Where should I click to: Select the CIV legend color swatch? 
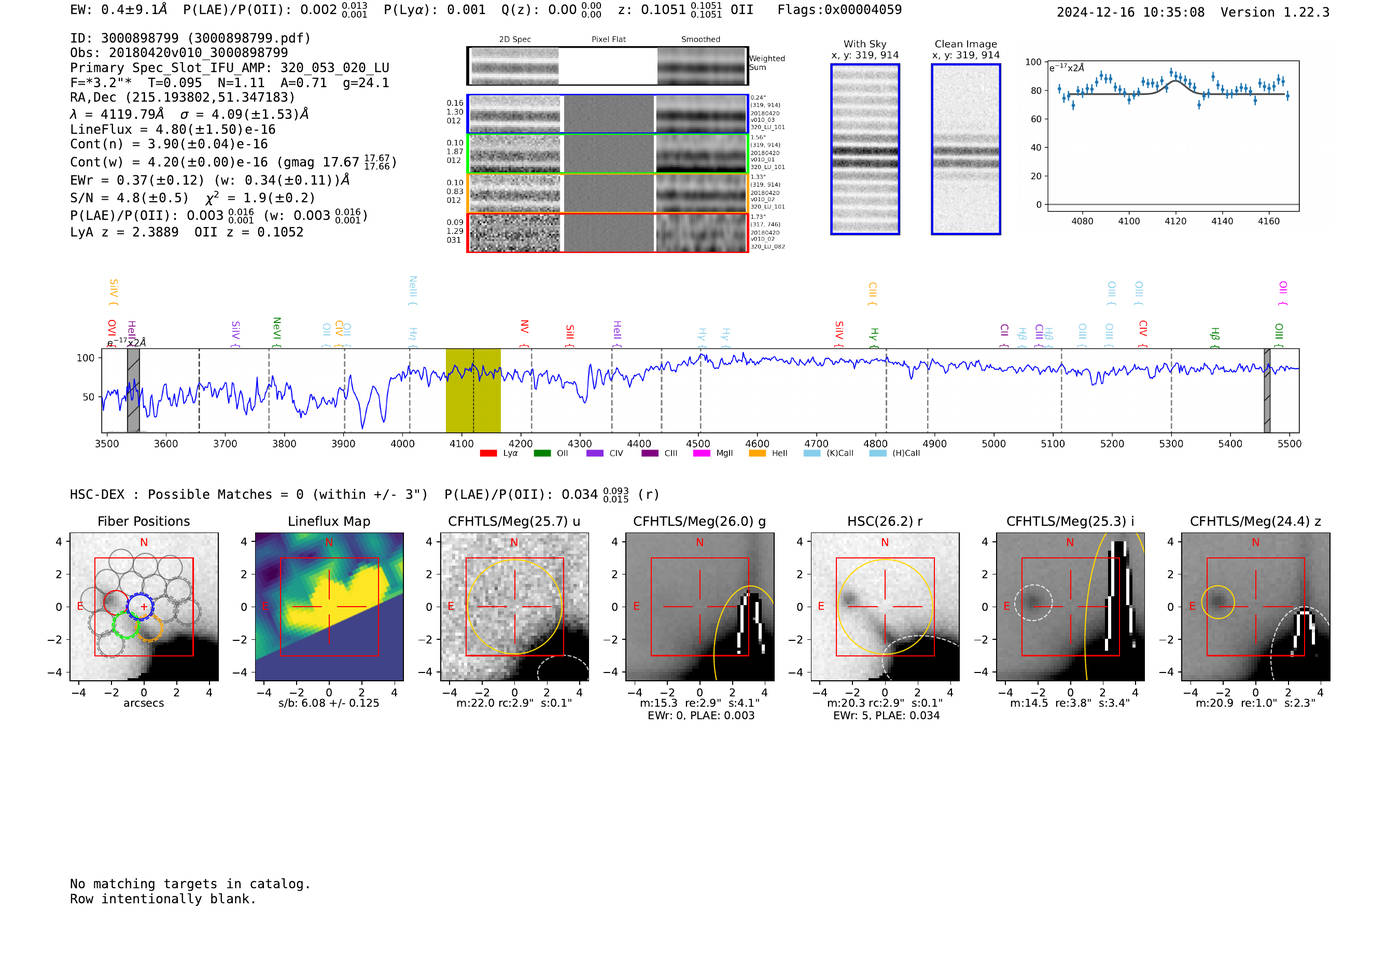pos(595,453)
